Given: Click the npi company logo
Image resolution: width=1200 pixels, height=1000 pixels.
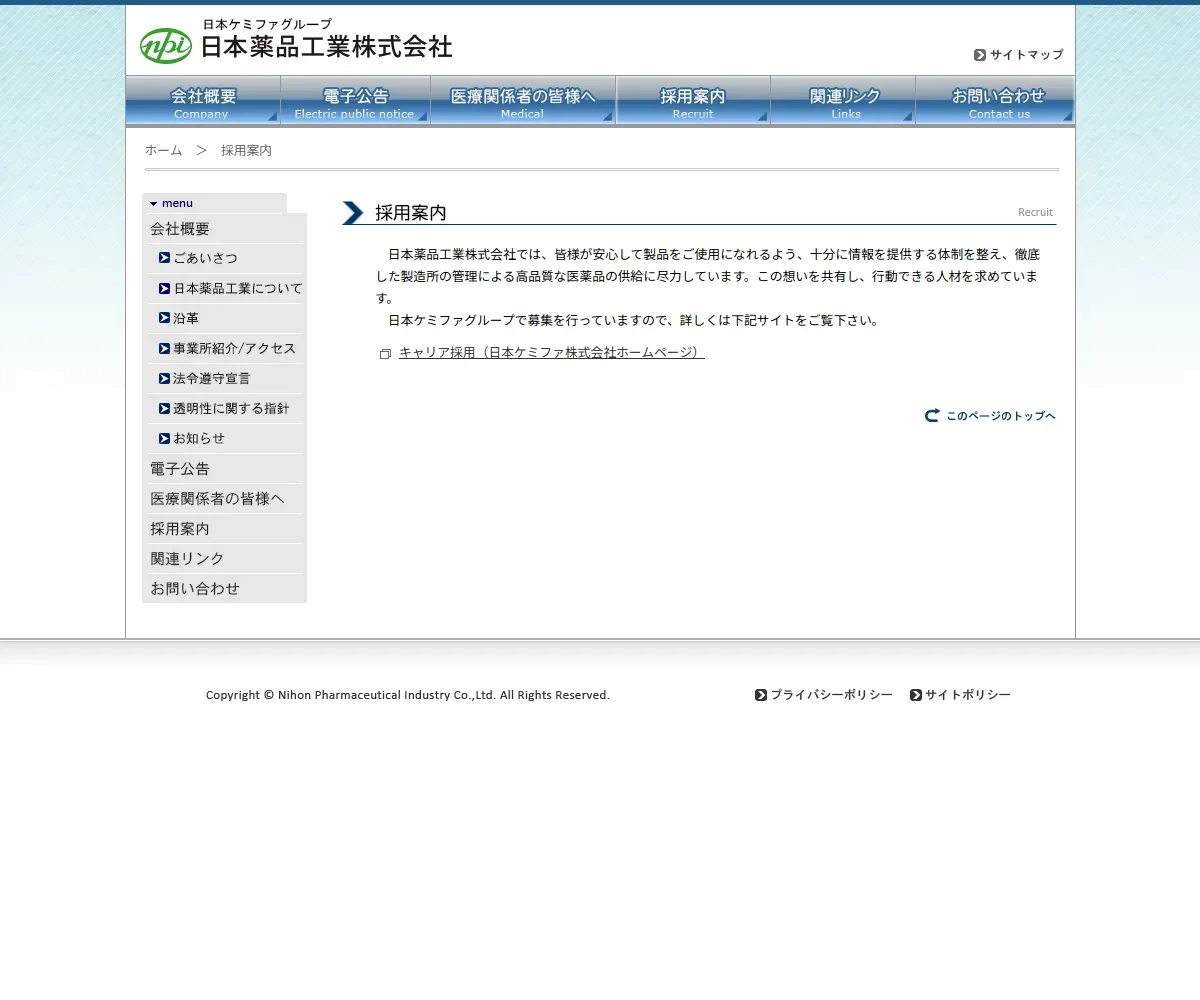Looking at the screenshot, I should 165,45.
